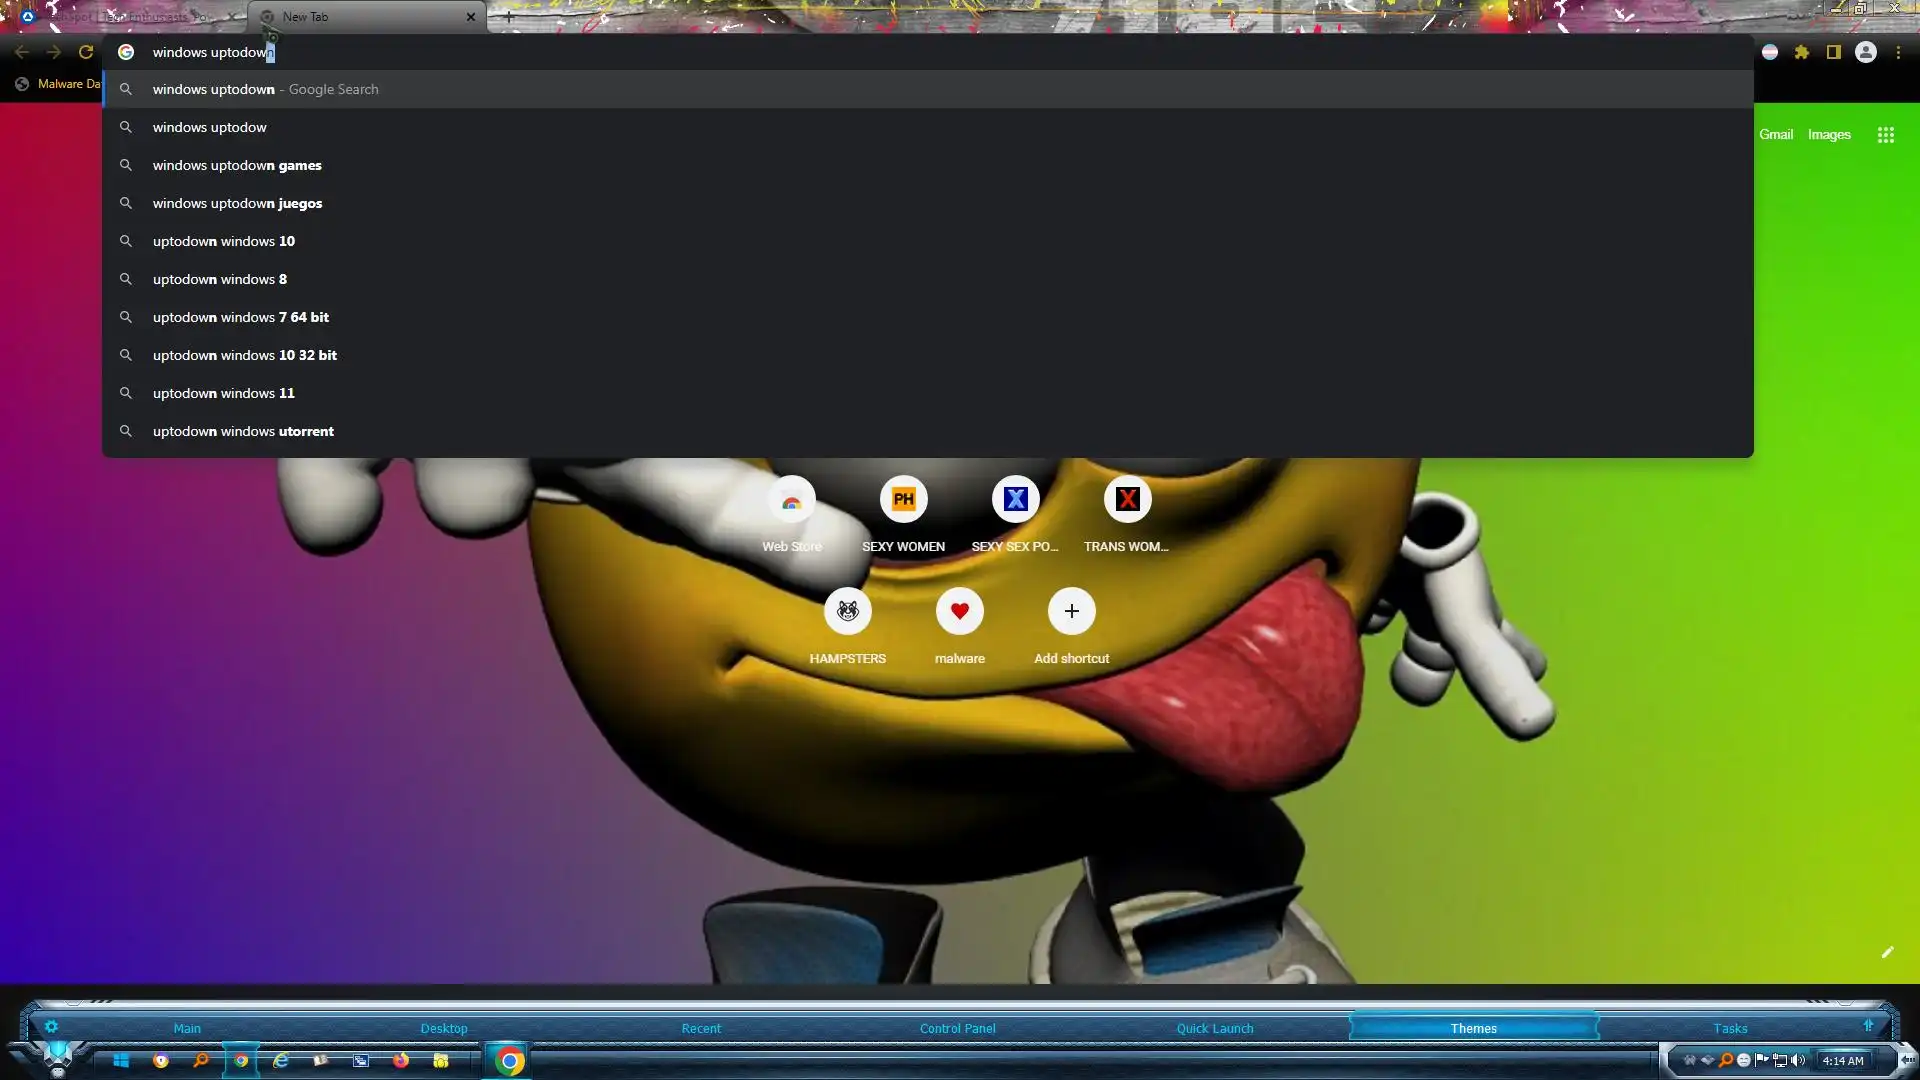Click the malware heart shortcut
This screenshot has height=1080, width=1920.
pos(959,612)
